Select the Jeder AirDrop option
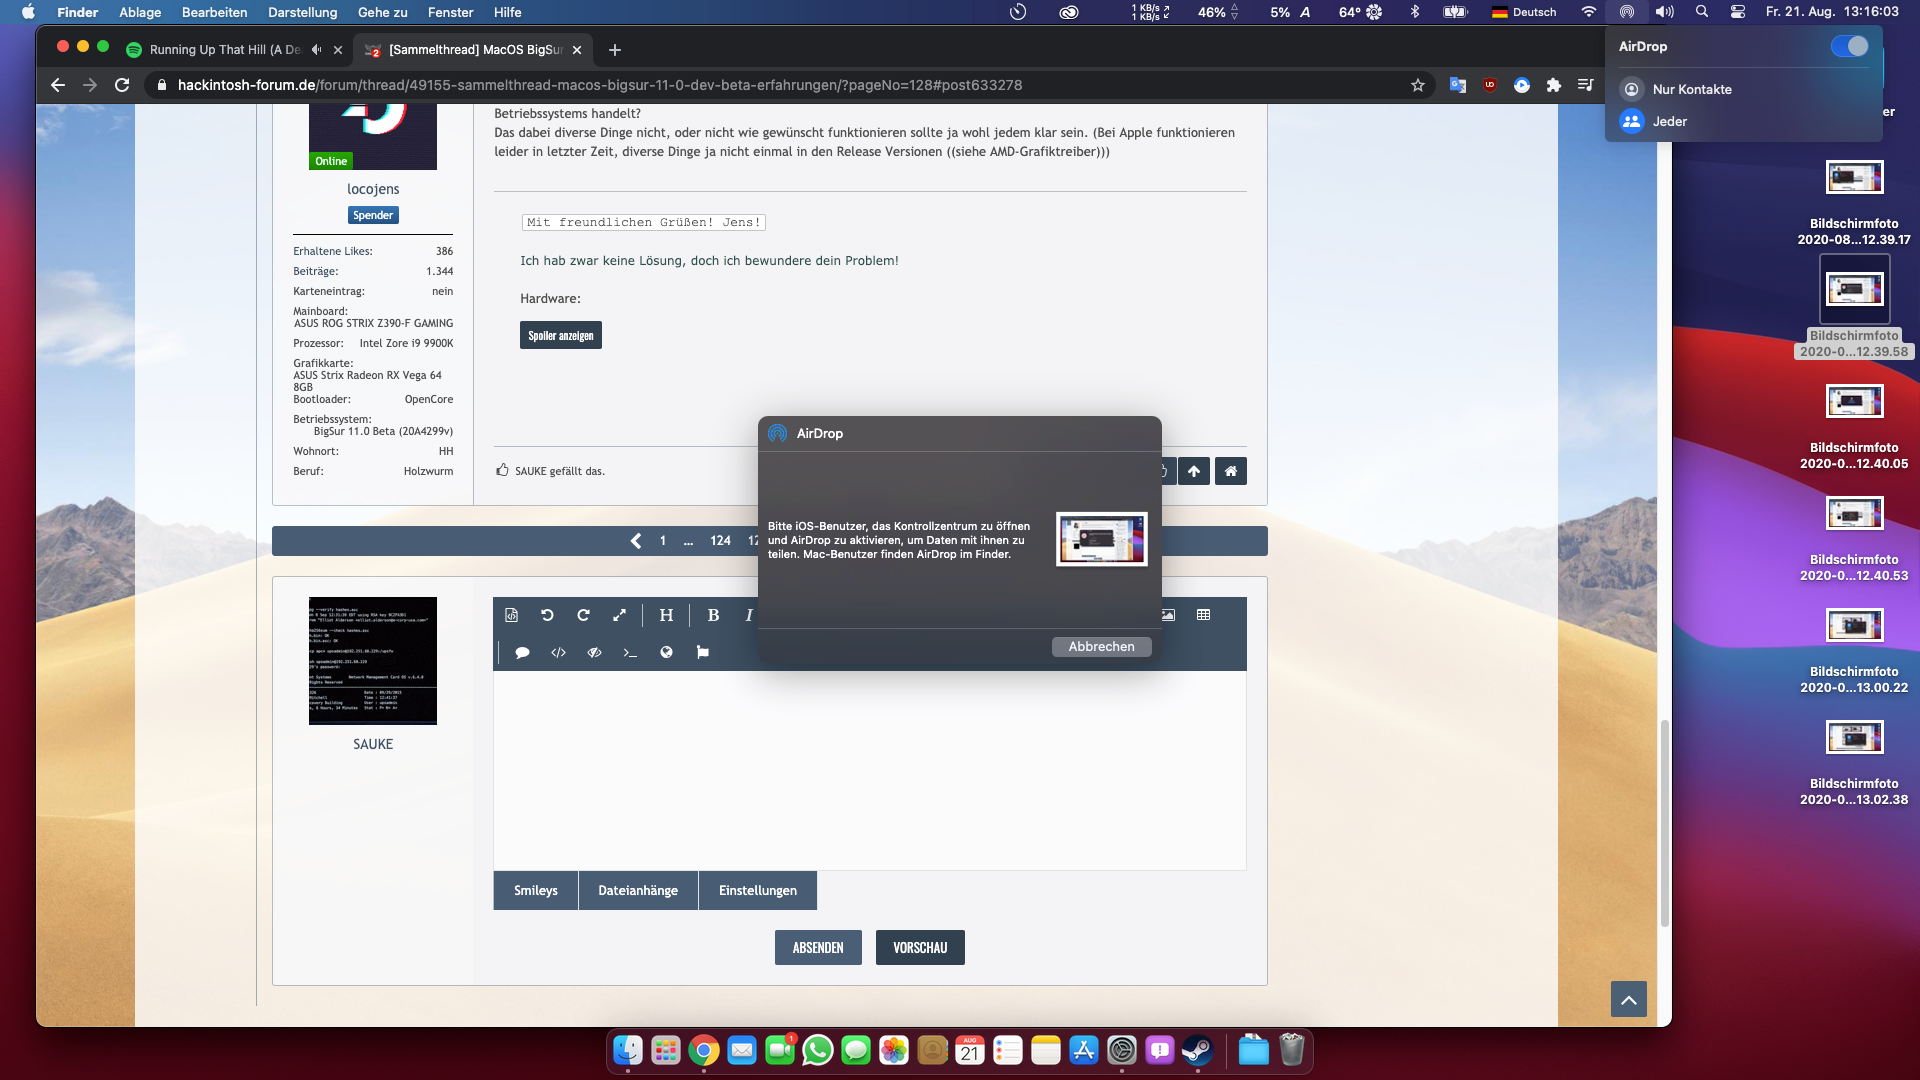The width and height of the screenshot is (1920, 1080). tap(1669, 121)
